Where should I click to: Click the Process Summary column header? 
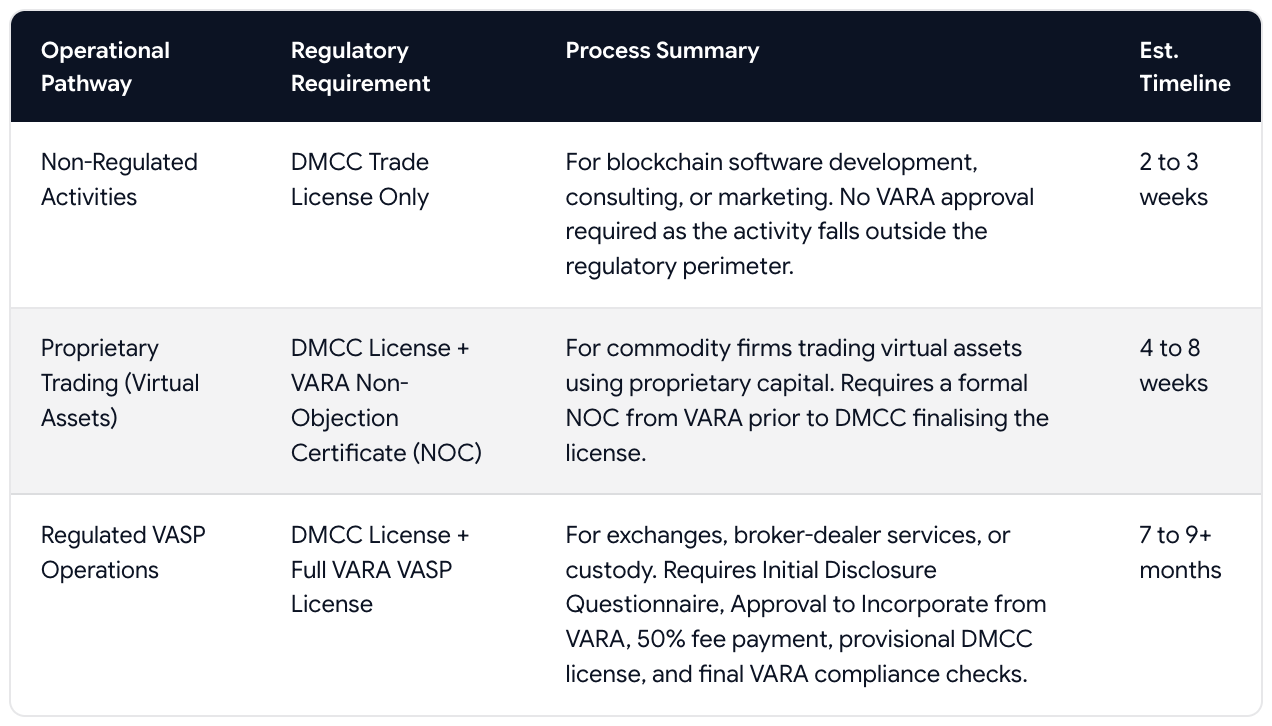click(x=662, y=51)
